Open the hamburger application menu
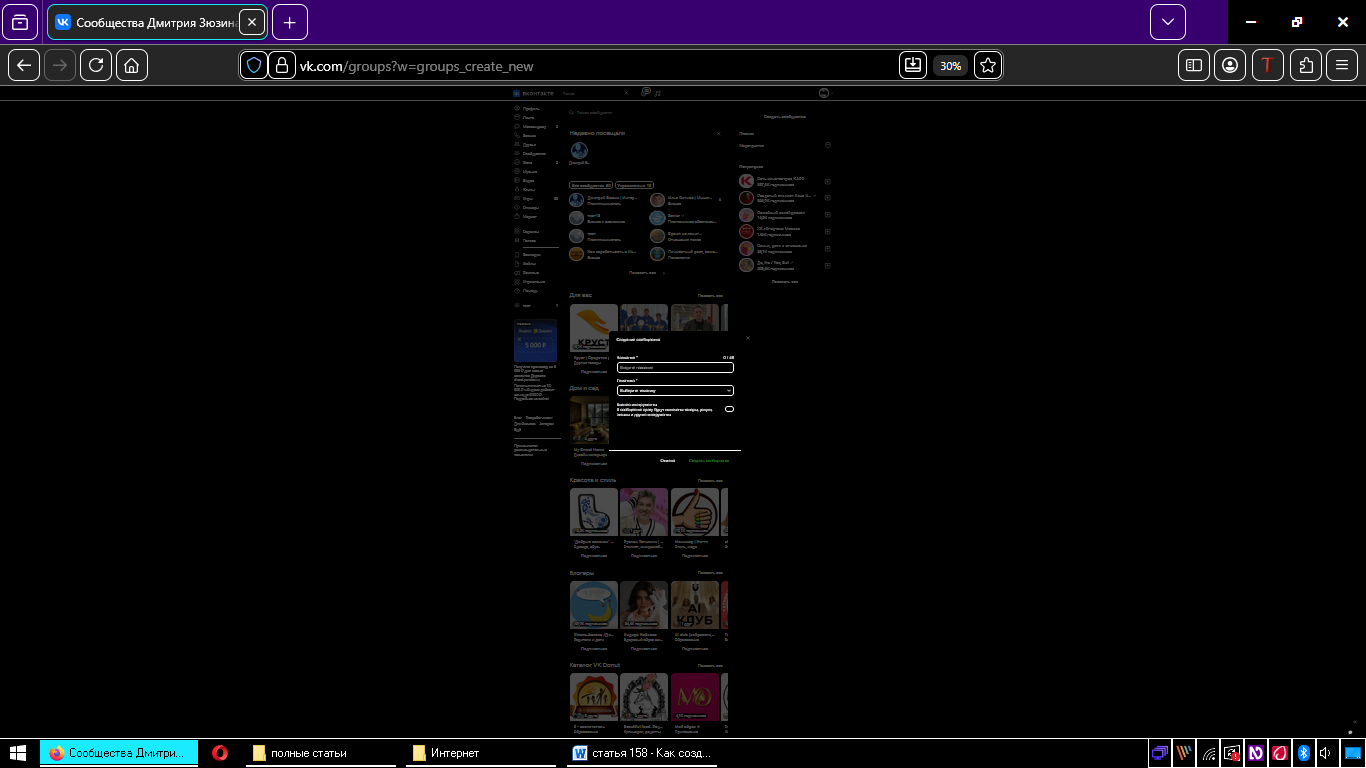The image size is (1366, 768). coord(1342,65)
